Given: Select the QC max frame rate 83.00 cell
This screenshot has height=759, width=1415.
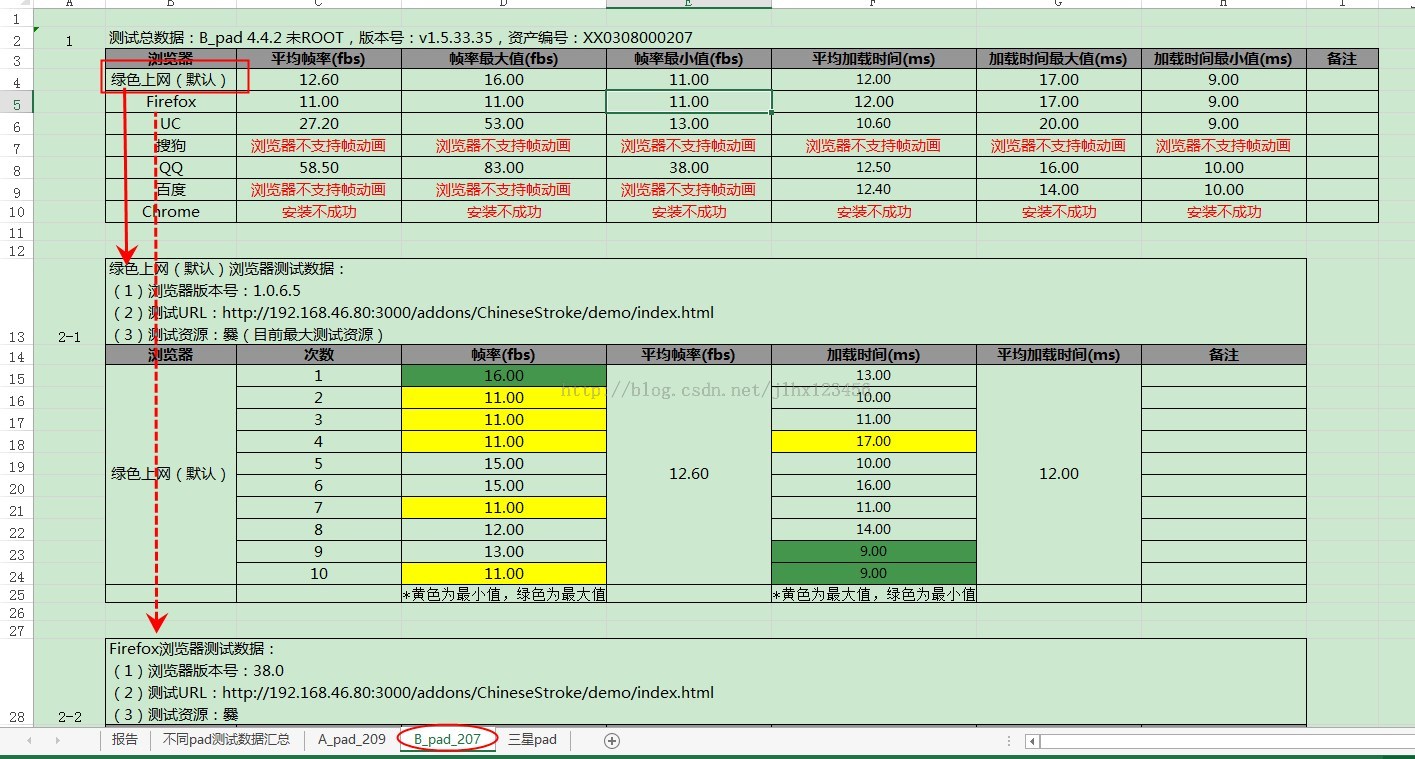Looking at the screenshot, I should click(503, 168).
